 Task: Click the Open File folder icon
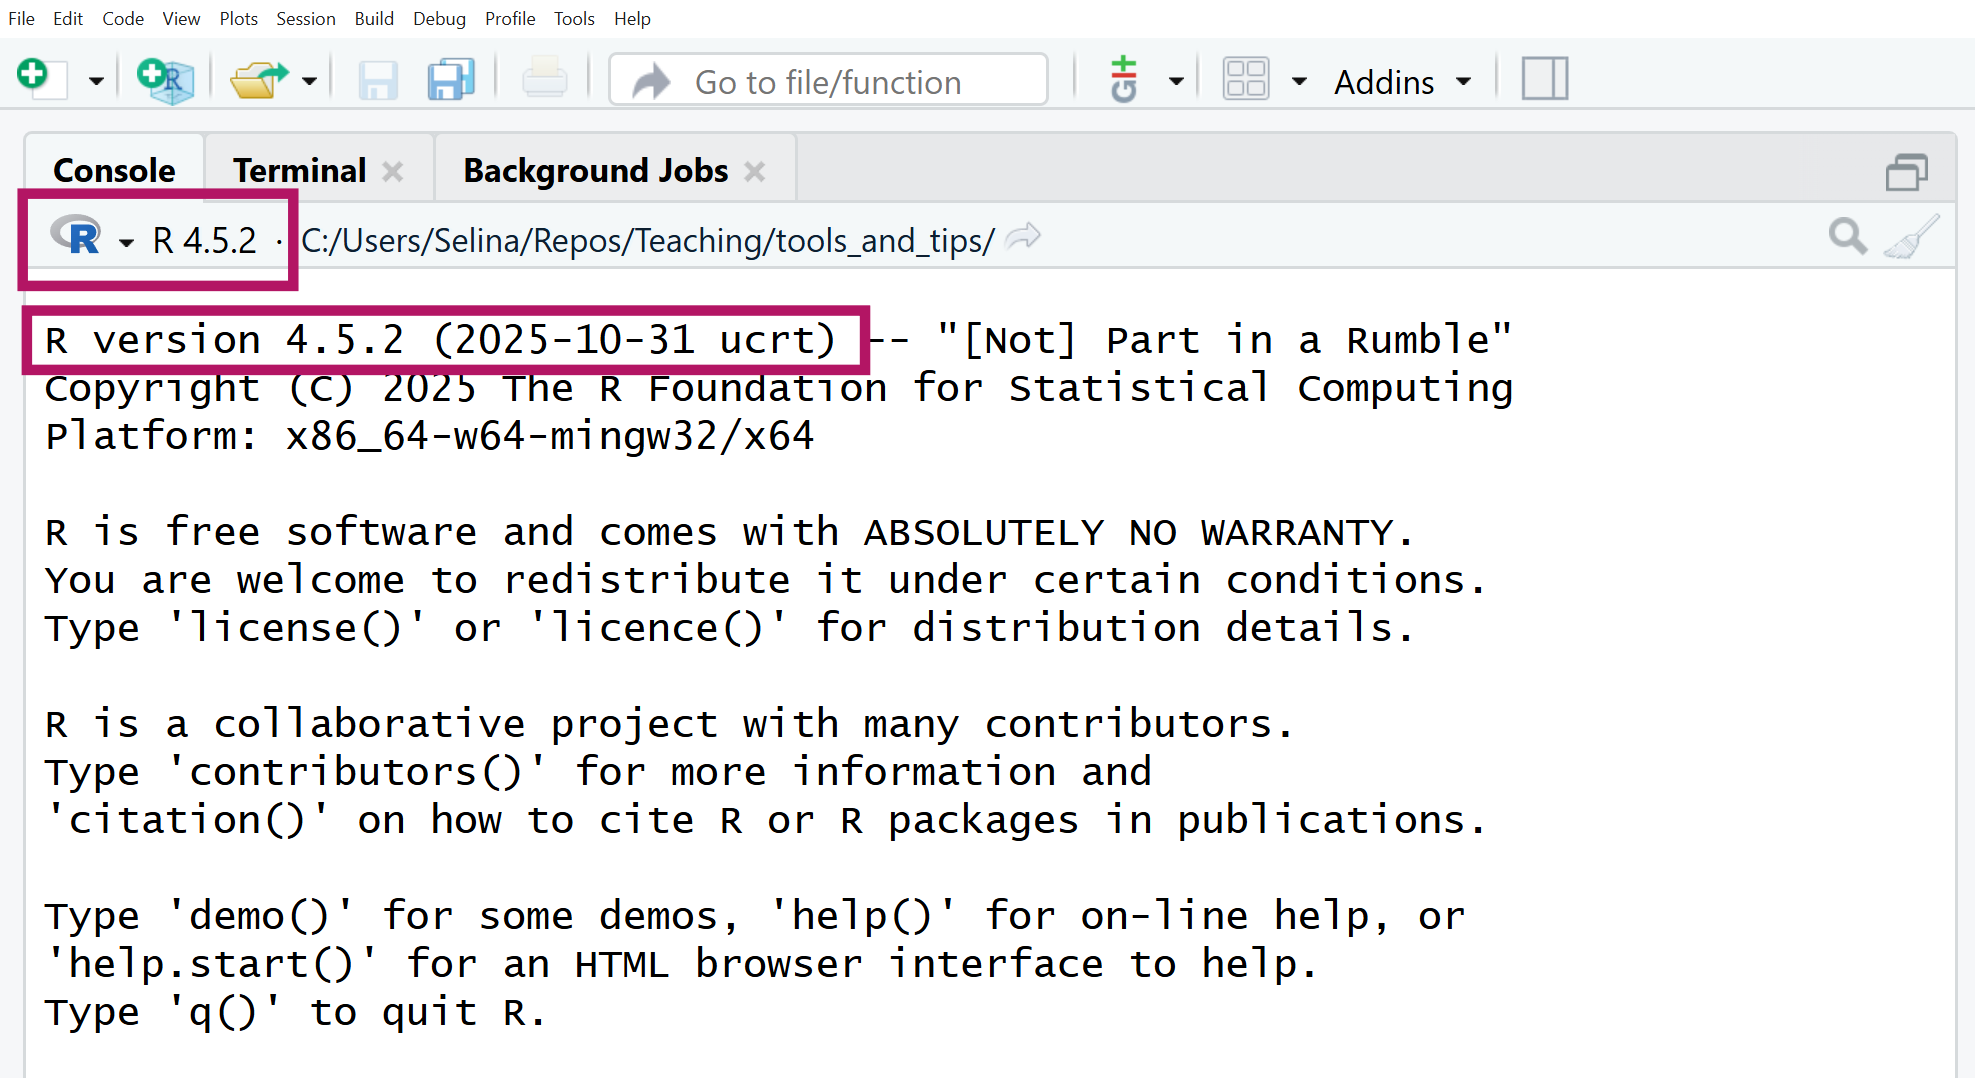(257, 80)
